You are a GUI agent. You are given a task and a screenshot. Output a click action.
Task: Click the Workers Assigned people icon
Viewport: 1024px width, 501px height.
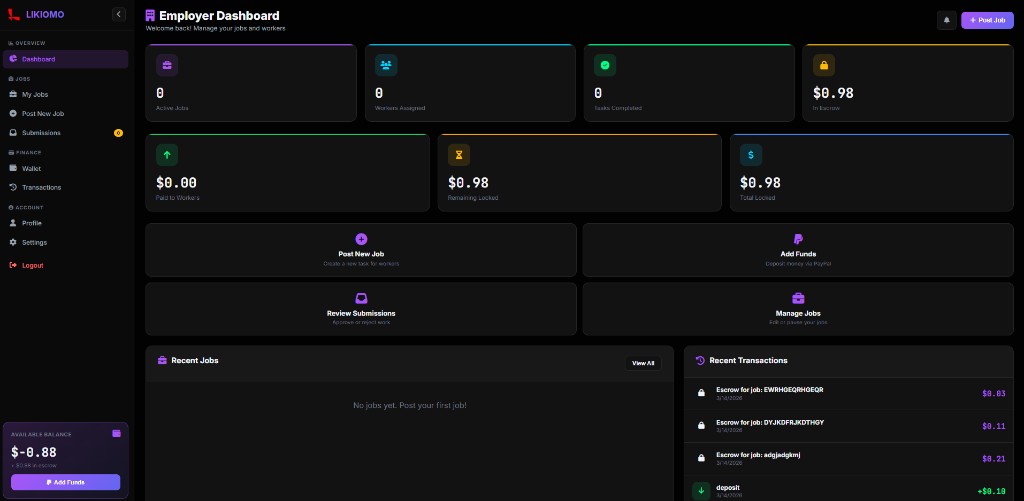[386, 65]
